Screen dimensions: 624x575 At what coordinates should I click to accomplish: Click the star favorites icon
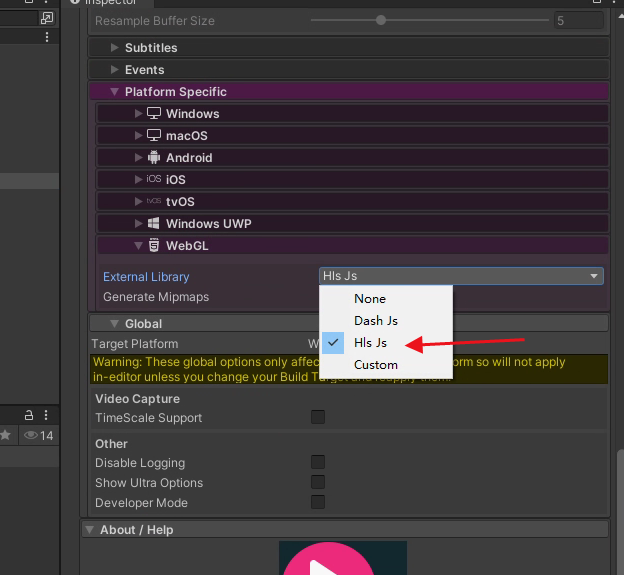6,435
